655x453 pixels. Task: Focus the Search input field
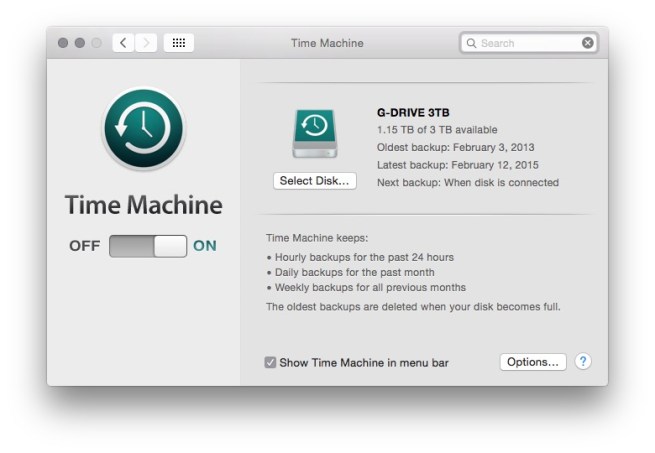[x=525, y=43]
